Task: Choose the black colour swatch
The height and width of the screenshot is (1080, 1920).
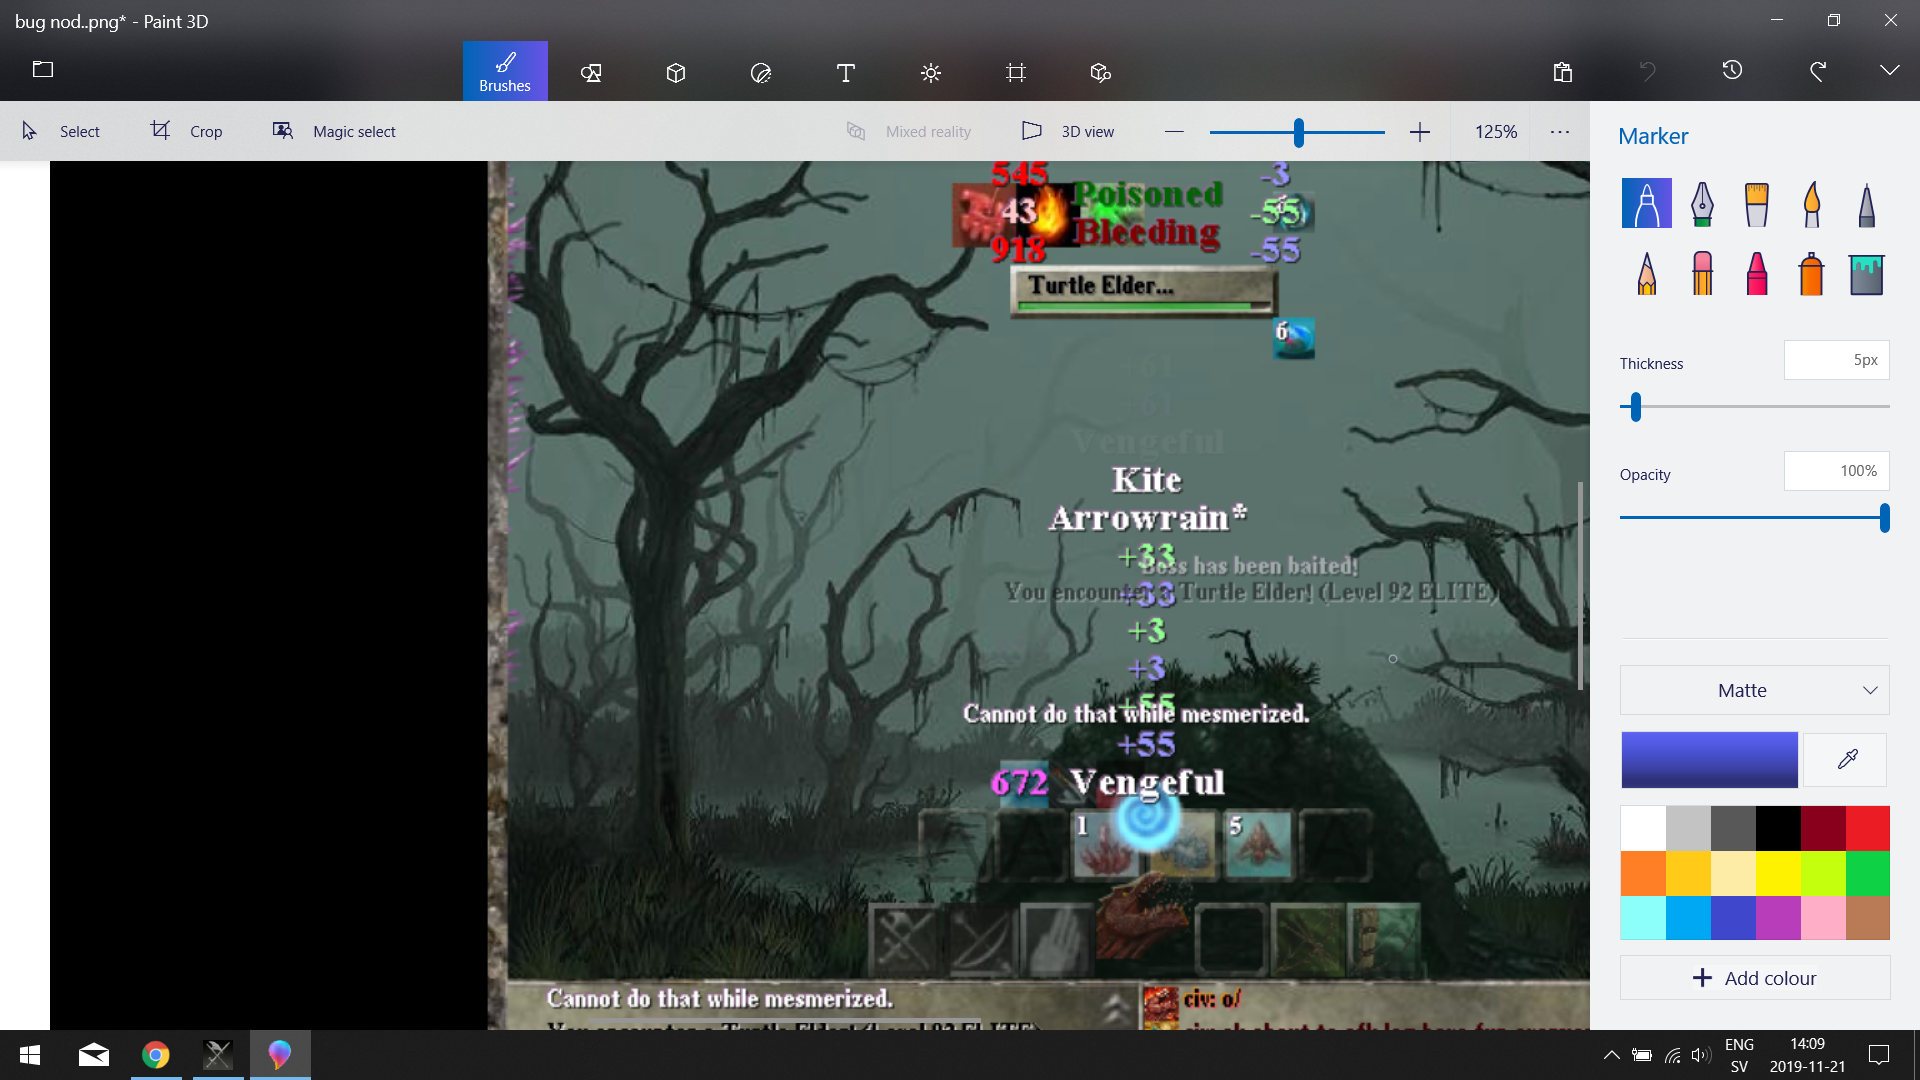Action: coord(1778,828)
